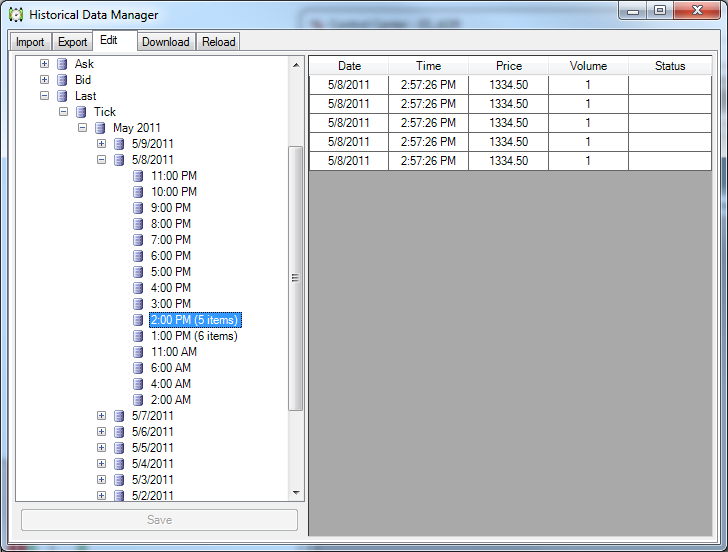This screenshot has height=552, width=728.
Task: Click the Historical Data Manager title bar icon
Action: pyautogui.click(x=16, y=15)
